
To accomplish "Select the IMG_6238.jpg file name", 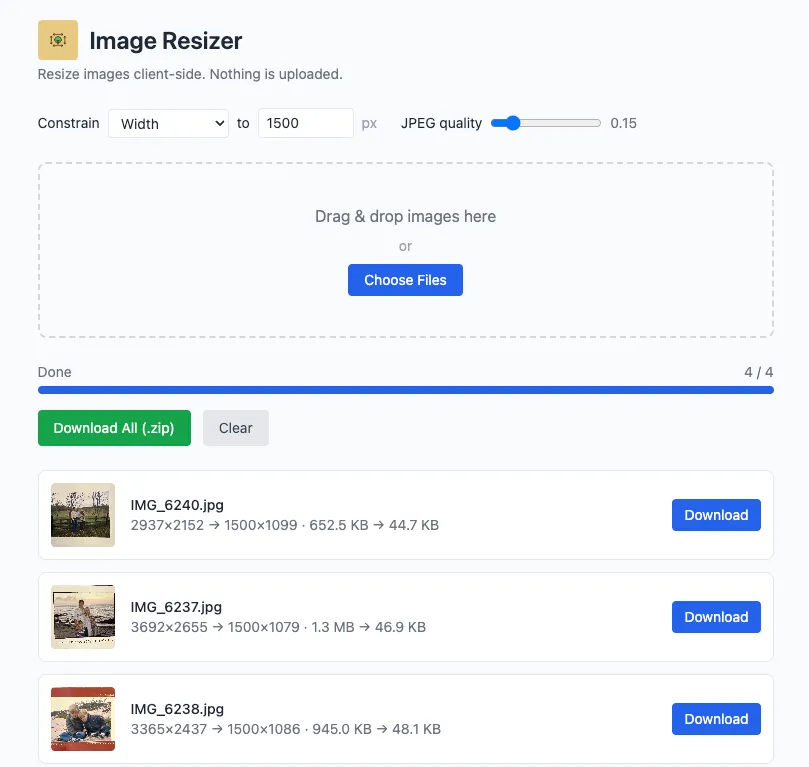I will 177,709.
